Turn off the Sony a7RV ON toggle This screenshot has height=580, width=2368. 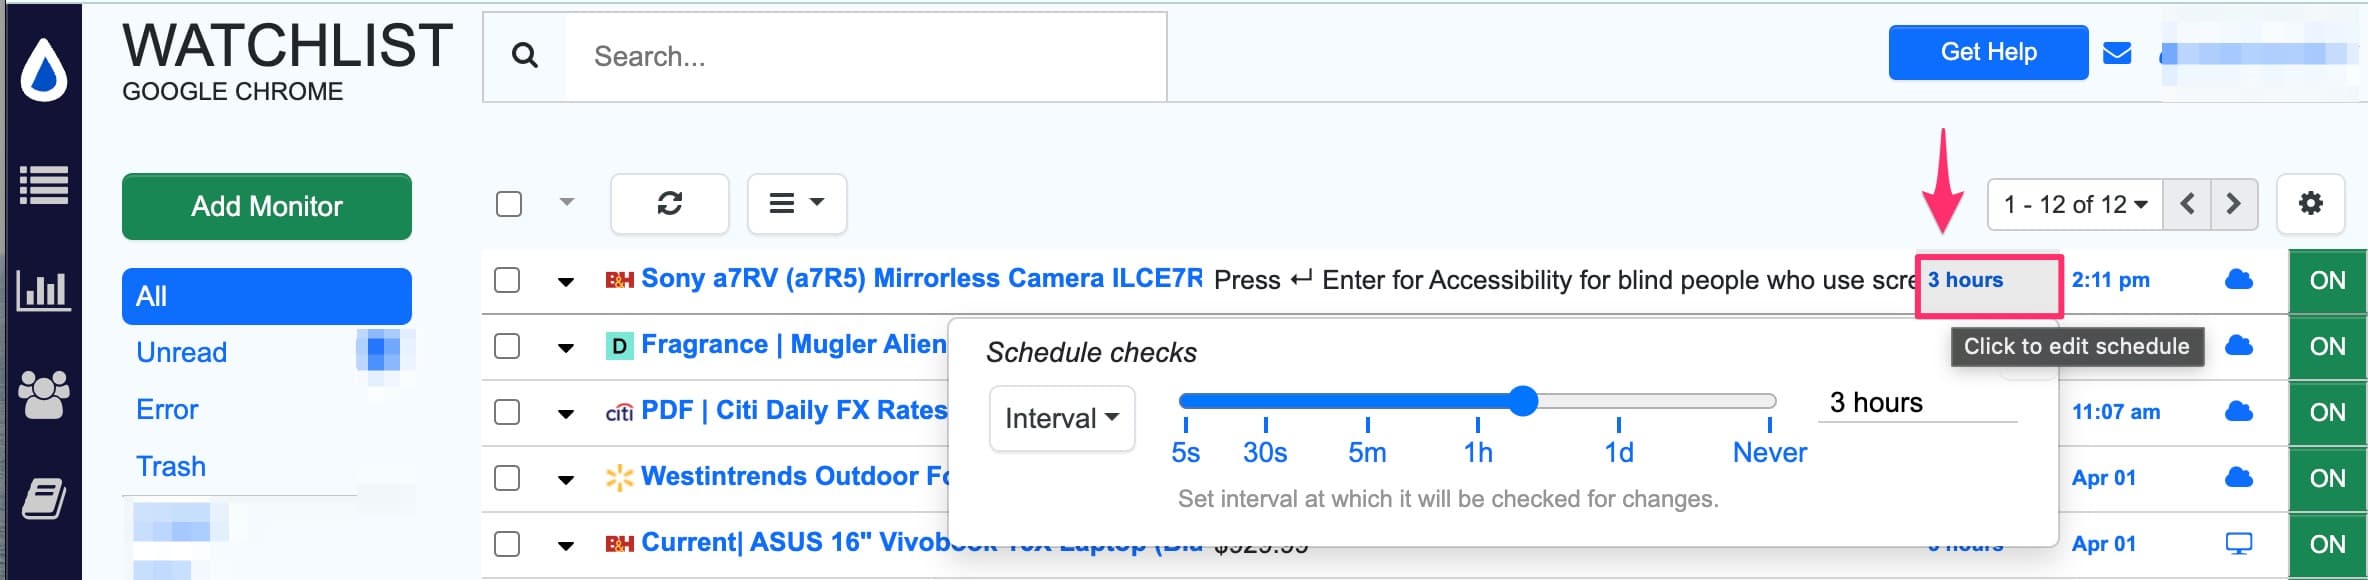click(2327, 280)
